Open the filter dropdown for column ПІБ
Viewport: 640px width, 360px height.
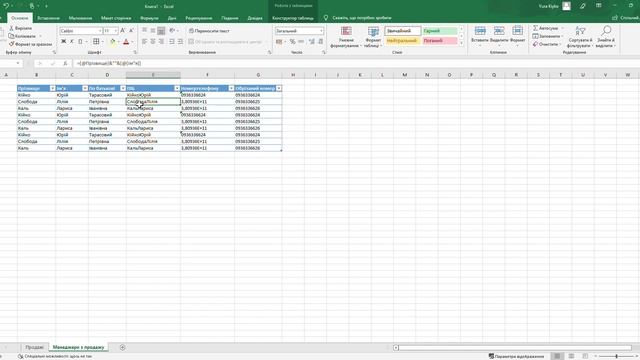[177, 88]
